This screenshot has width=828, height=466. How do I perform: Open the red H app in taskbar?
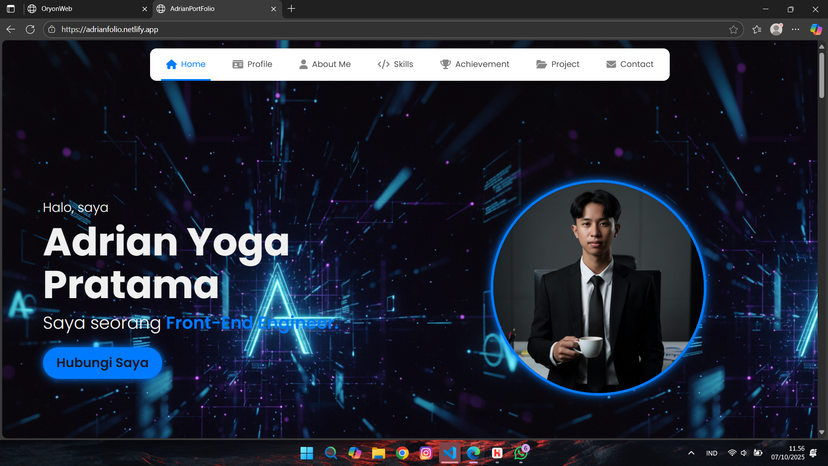pyautogui.click(x=497, y=453)
